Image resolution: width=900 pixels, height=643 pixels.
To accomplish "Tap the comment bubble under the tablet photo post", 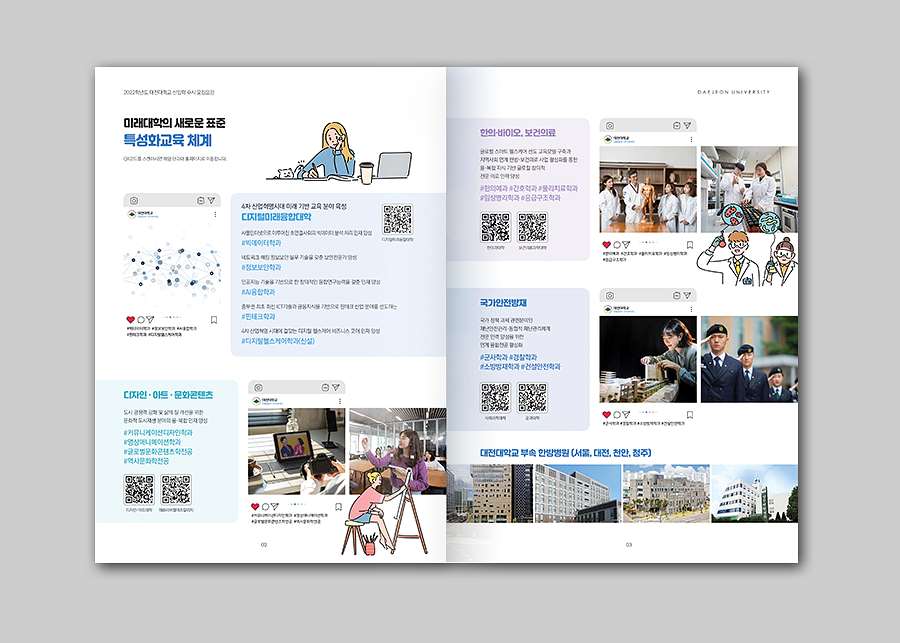I will tap(265, 506).
